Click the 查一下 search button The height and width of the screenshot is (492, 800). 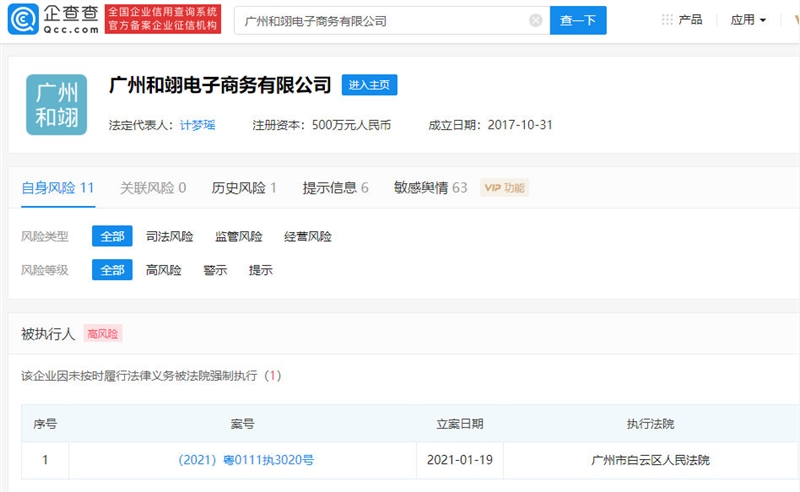578,20
